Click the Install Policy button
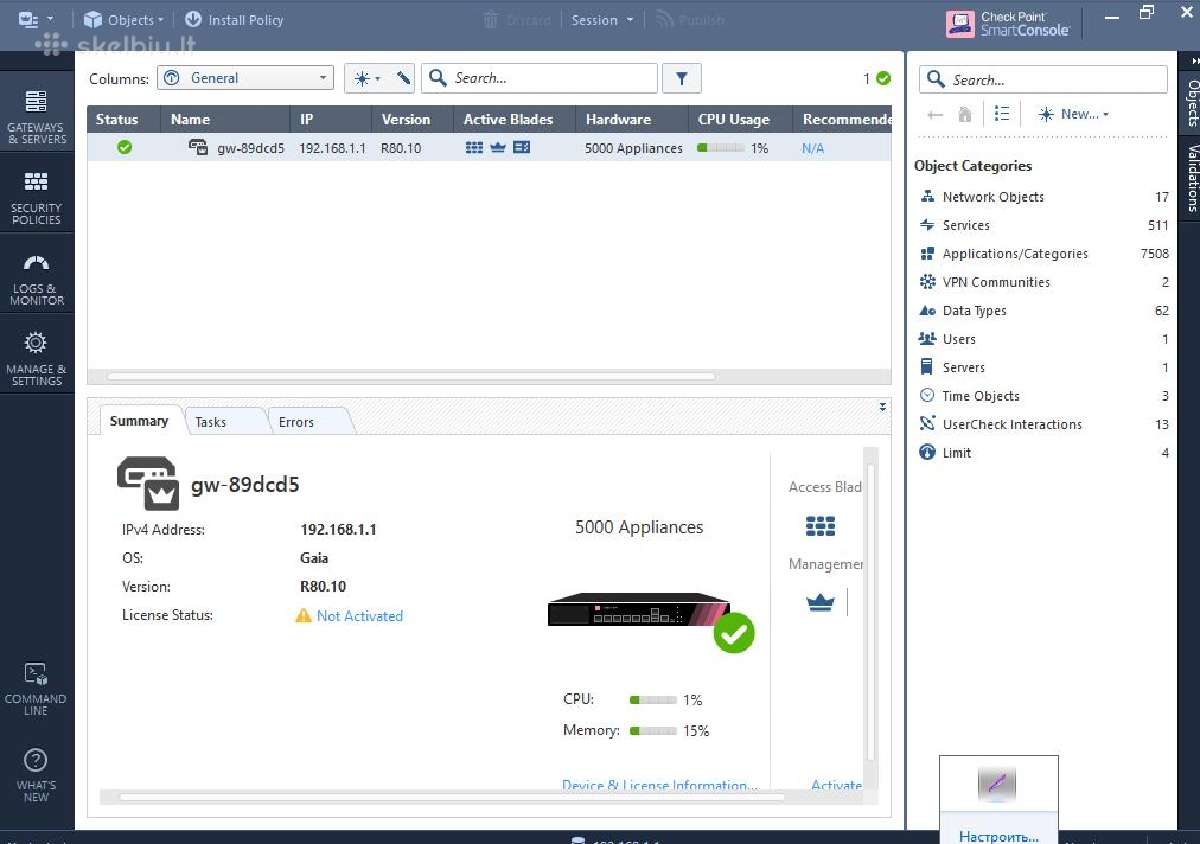This screenshot has width=1200, height=844. point(233,20)
